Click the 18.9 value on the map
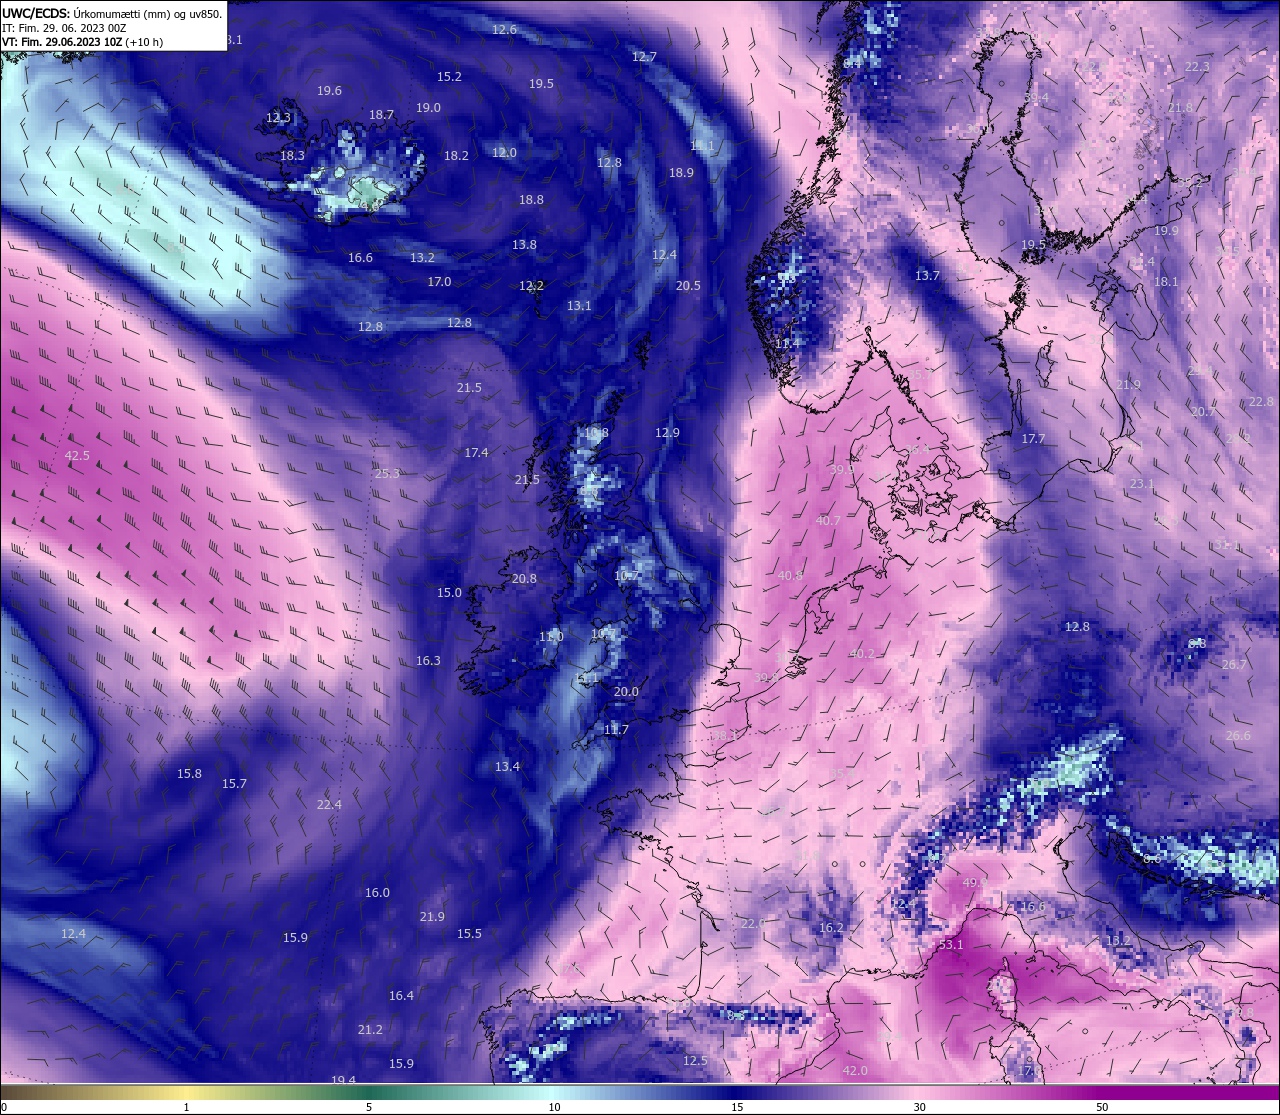The image size is (1280, 1115). click(681, 173)
